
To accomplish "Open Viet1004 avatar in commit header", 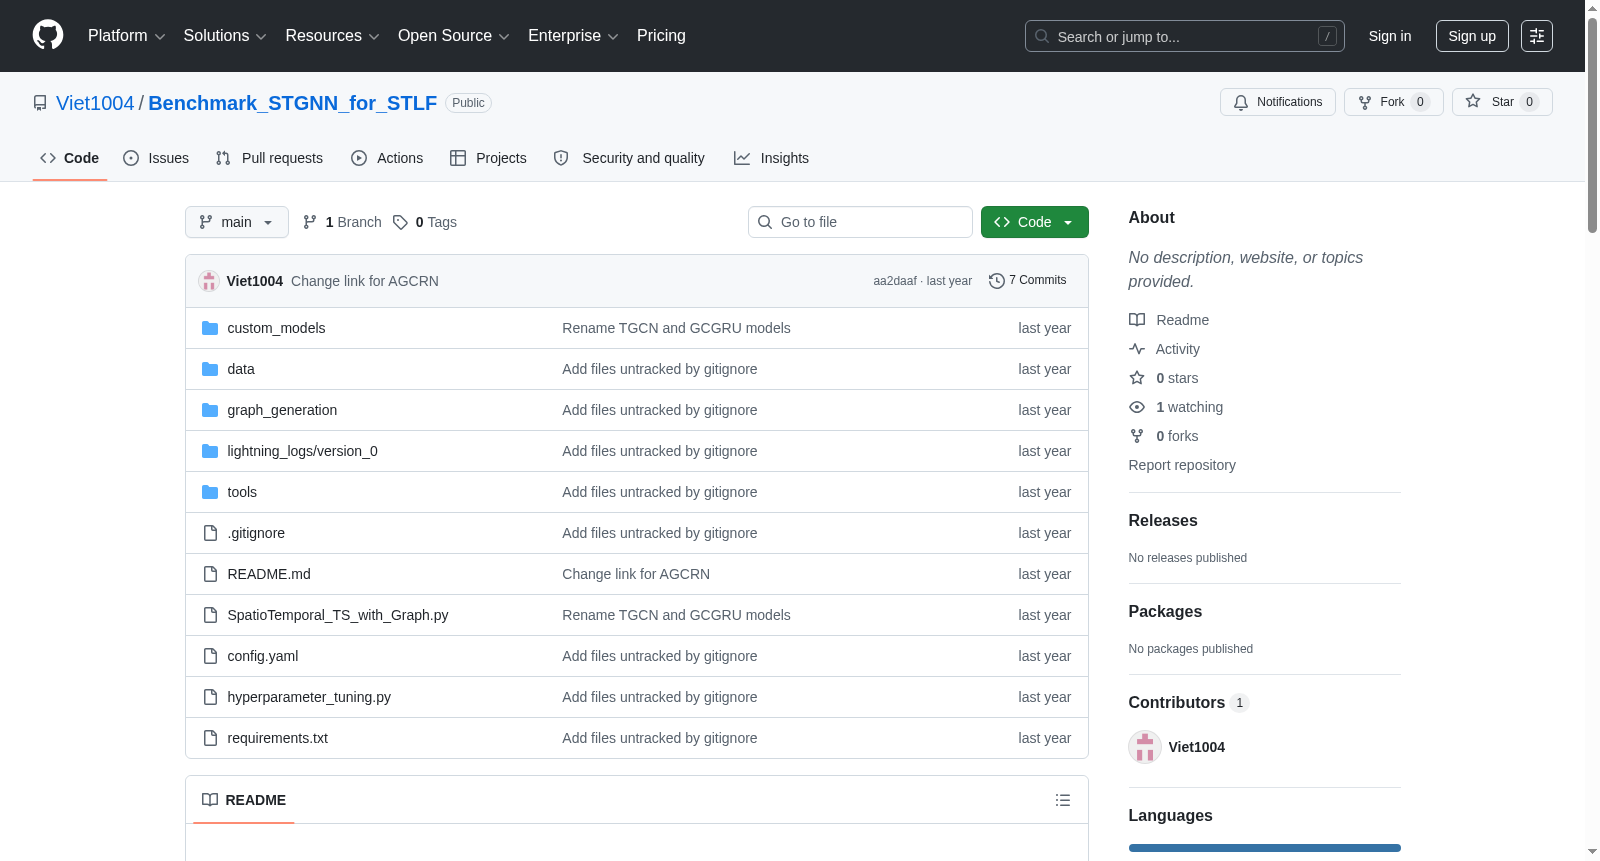I will (x=209, y=281).
